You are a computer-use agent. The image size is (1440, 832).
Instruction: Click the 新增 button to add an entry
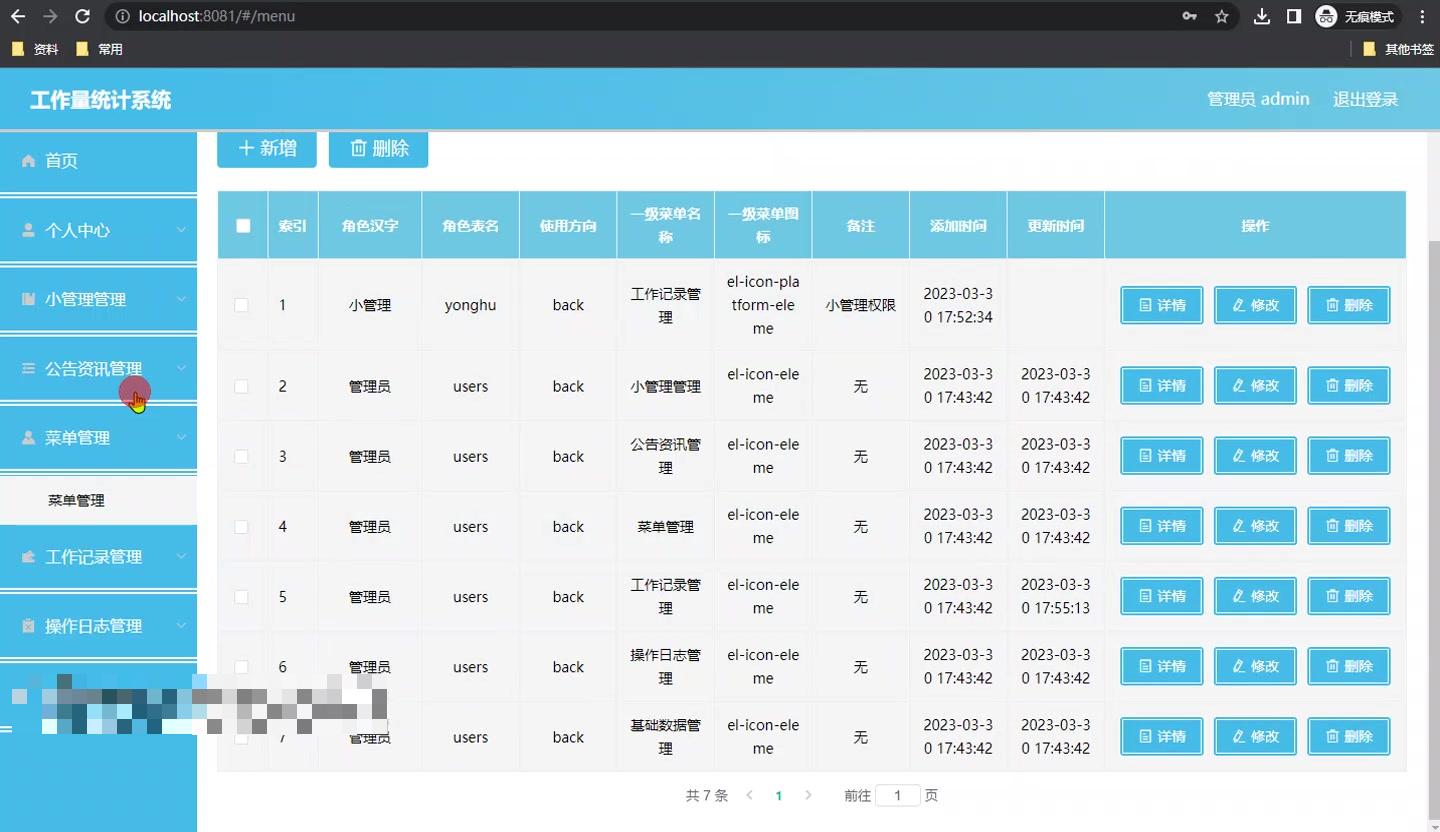(266, 148)
